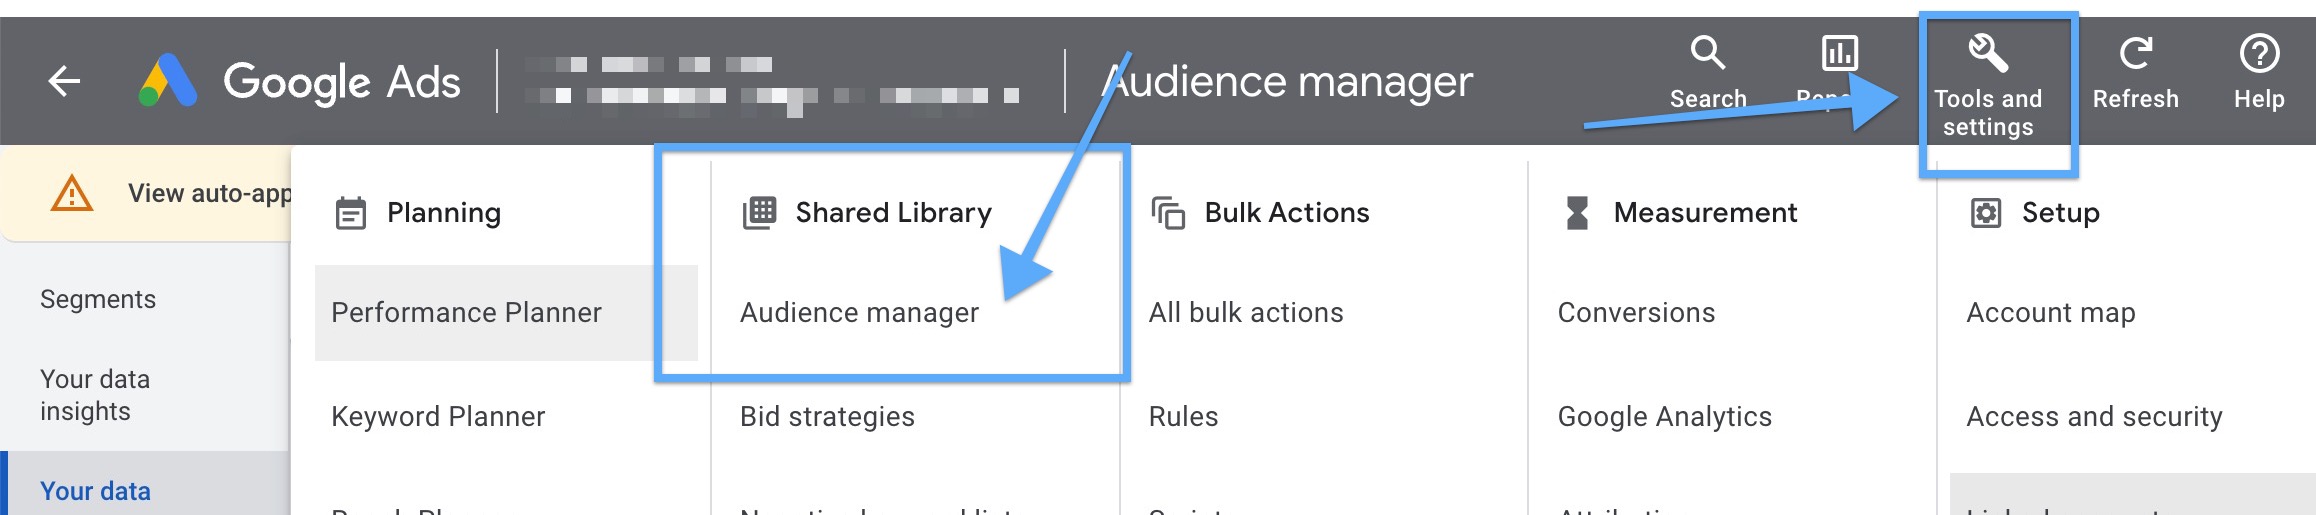Click the Planning calendar icon
The width and height of the screenshot is (2316, 515).
coord(351,213)
